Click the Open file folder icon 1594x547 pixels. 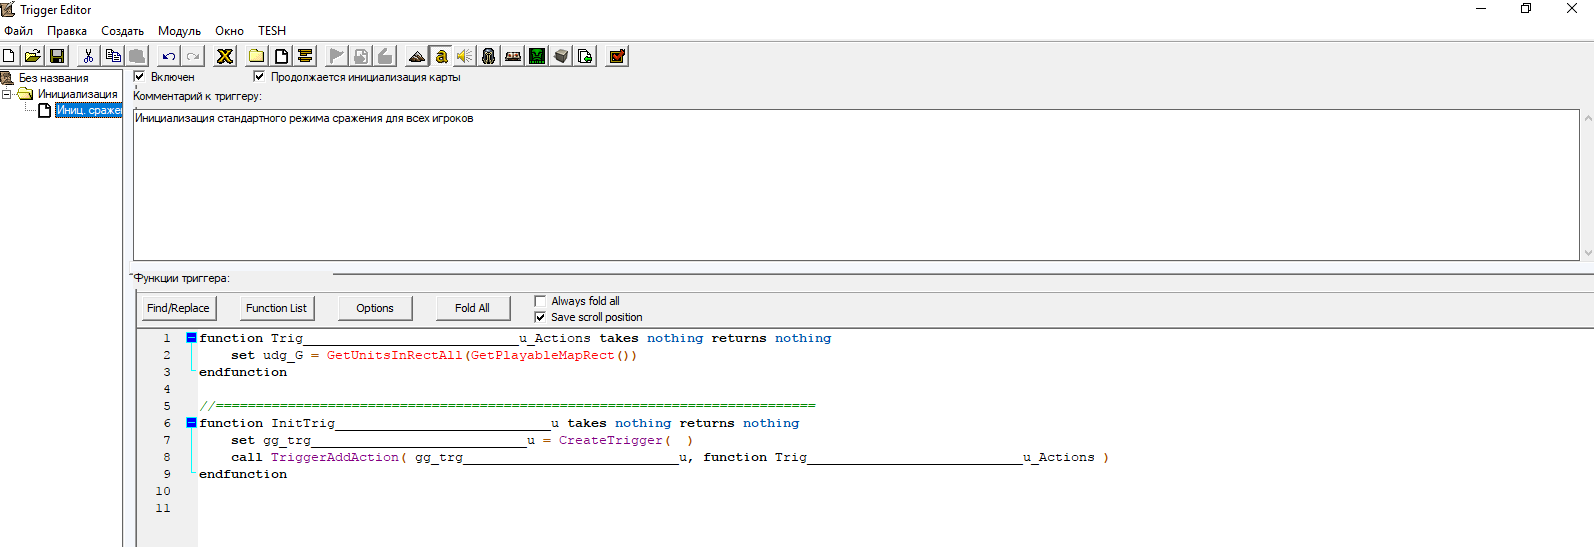[x=33, y=56]
